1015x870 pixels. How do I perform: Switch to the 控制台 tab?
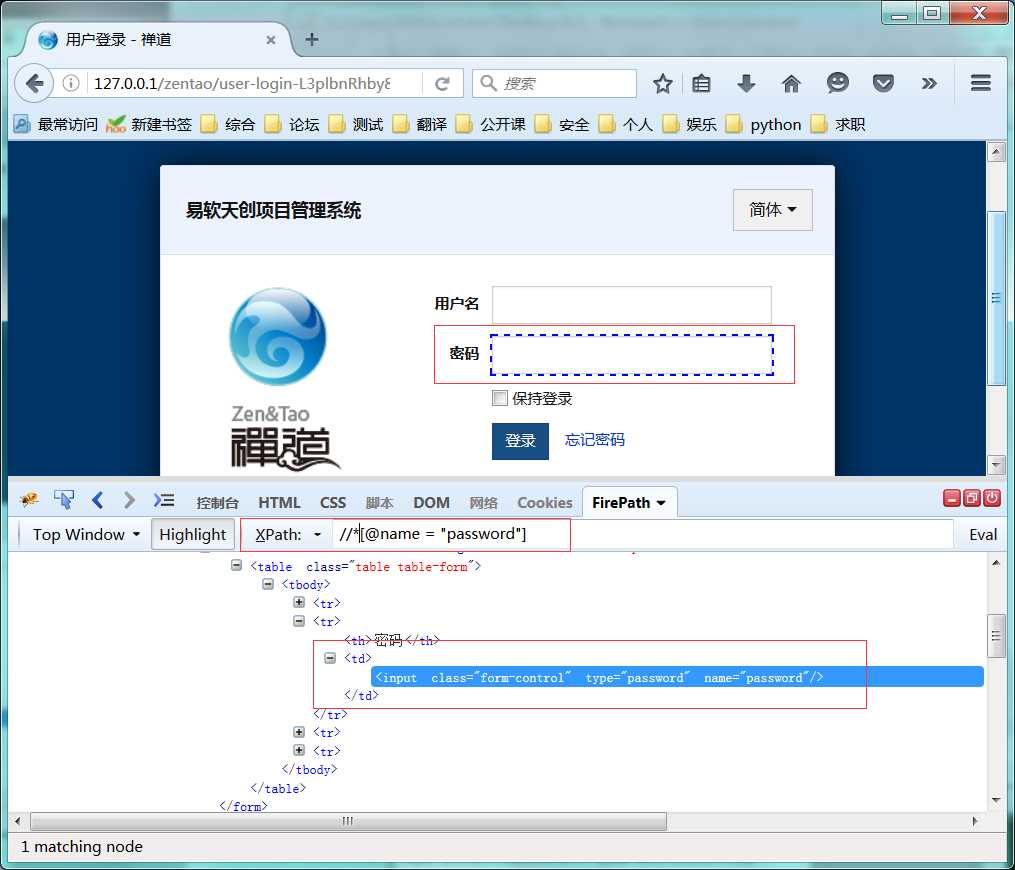coord(218,503)
